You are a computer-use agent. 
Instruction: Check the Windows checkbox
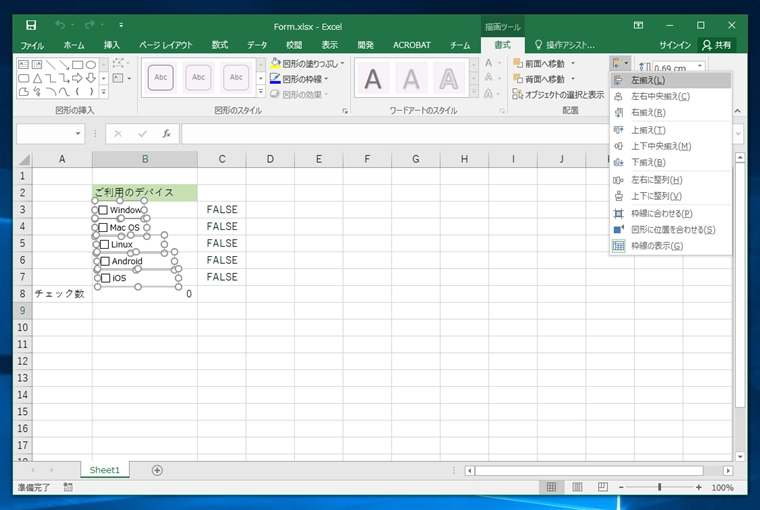(103, 210)
